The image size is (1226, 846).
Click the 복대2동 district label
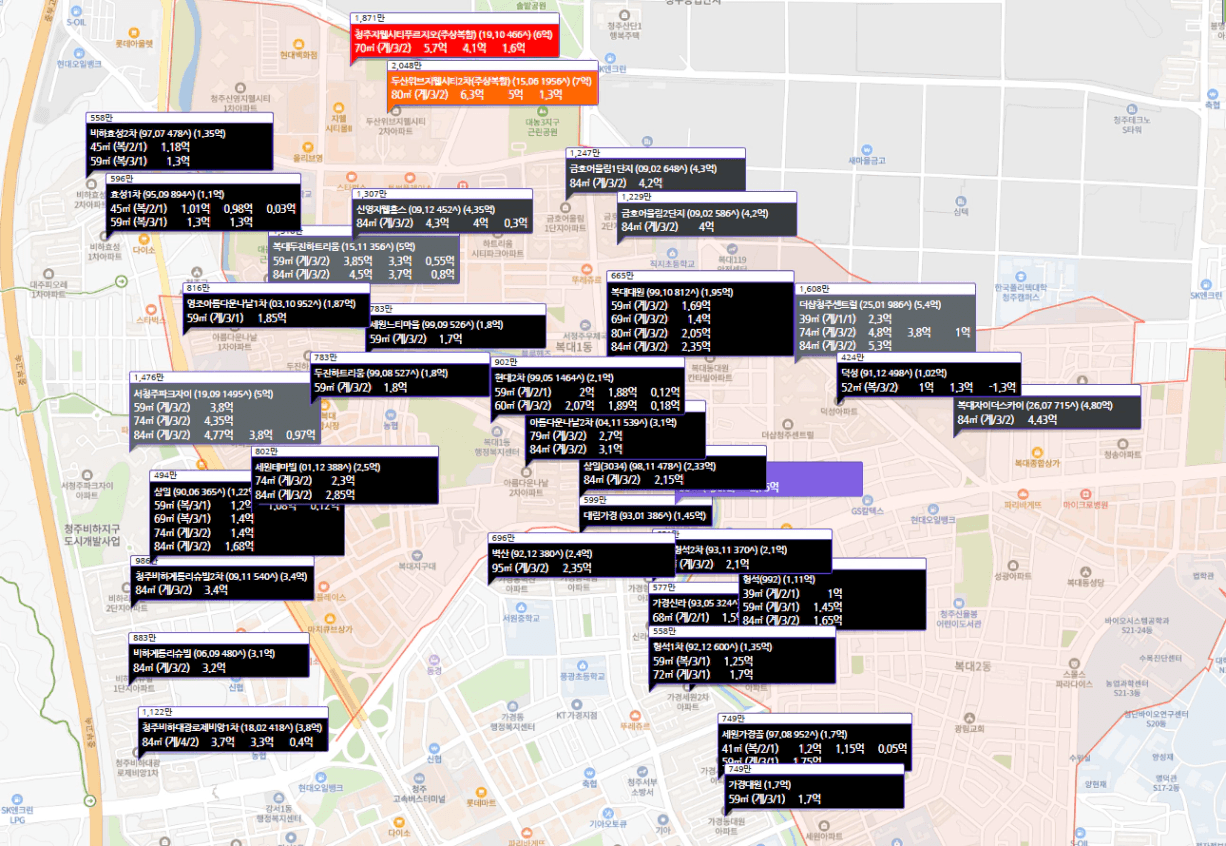click(971, 665)
